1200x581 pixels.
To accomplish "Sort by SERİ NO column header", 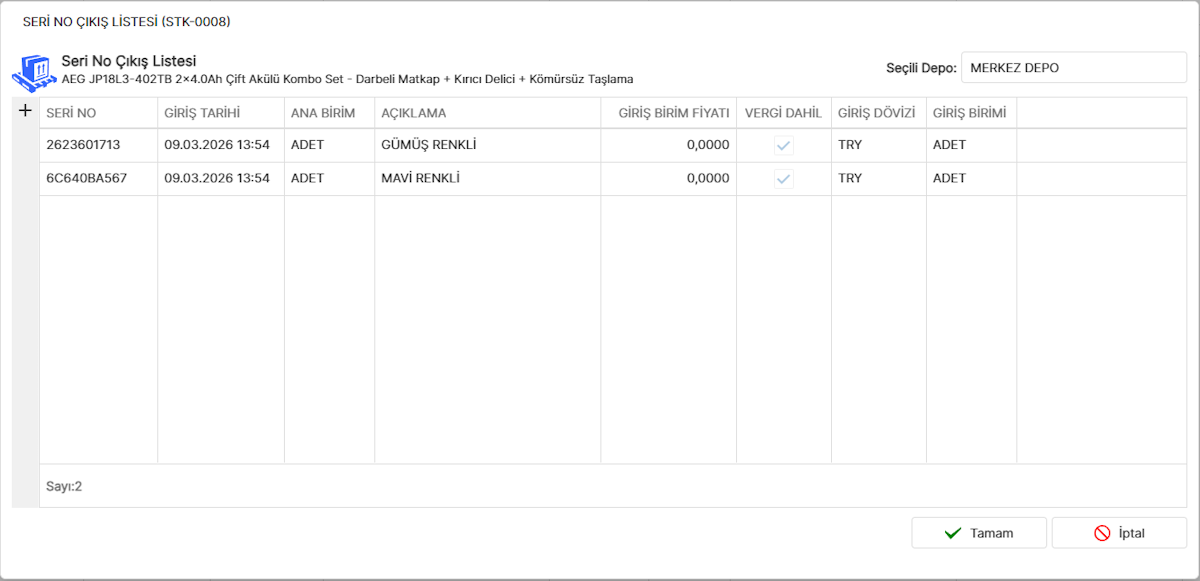I will coord(98,113).
